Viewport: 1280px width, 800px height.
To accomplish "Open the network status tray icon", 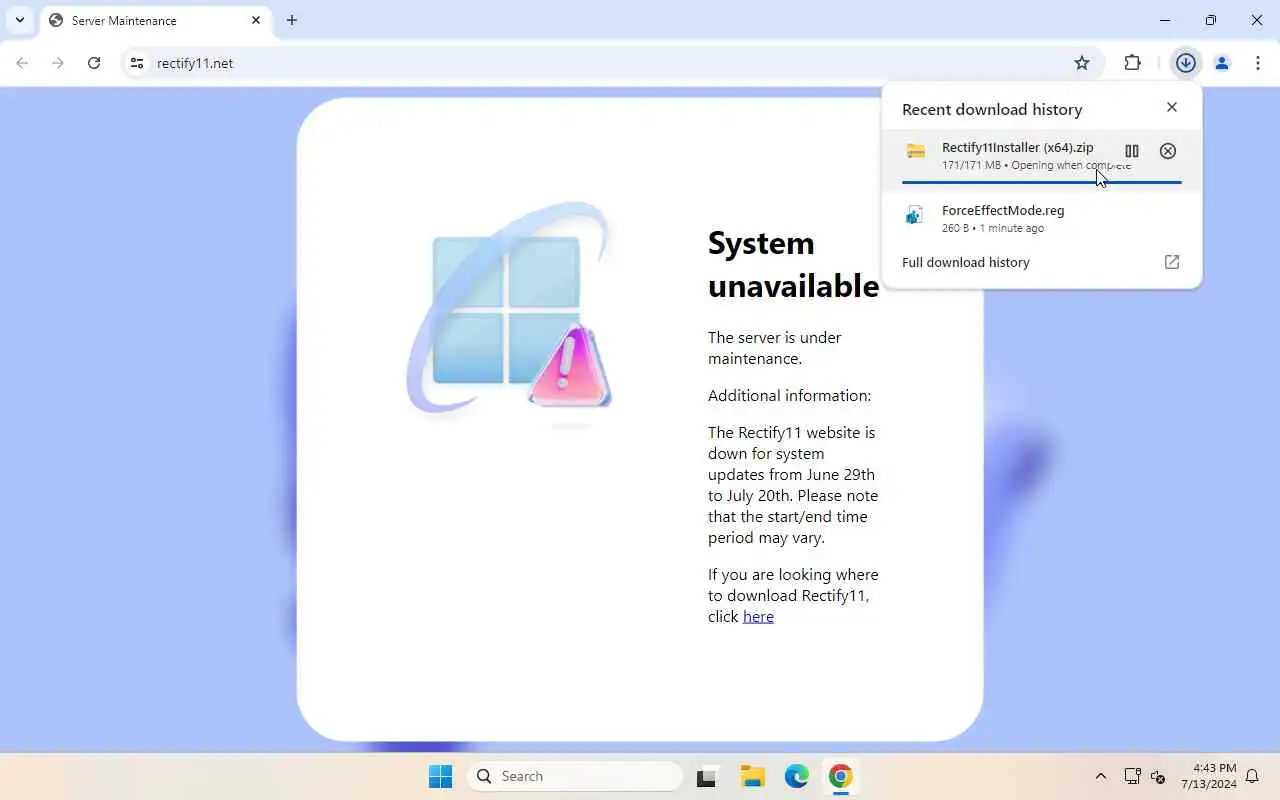I will pos(1132,776).
